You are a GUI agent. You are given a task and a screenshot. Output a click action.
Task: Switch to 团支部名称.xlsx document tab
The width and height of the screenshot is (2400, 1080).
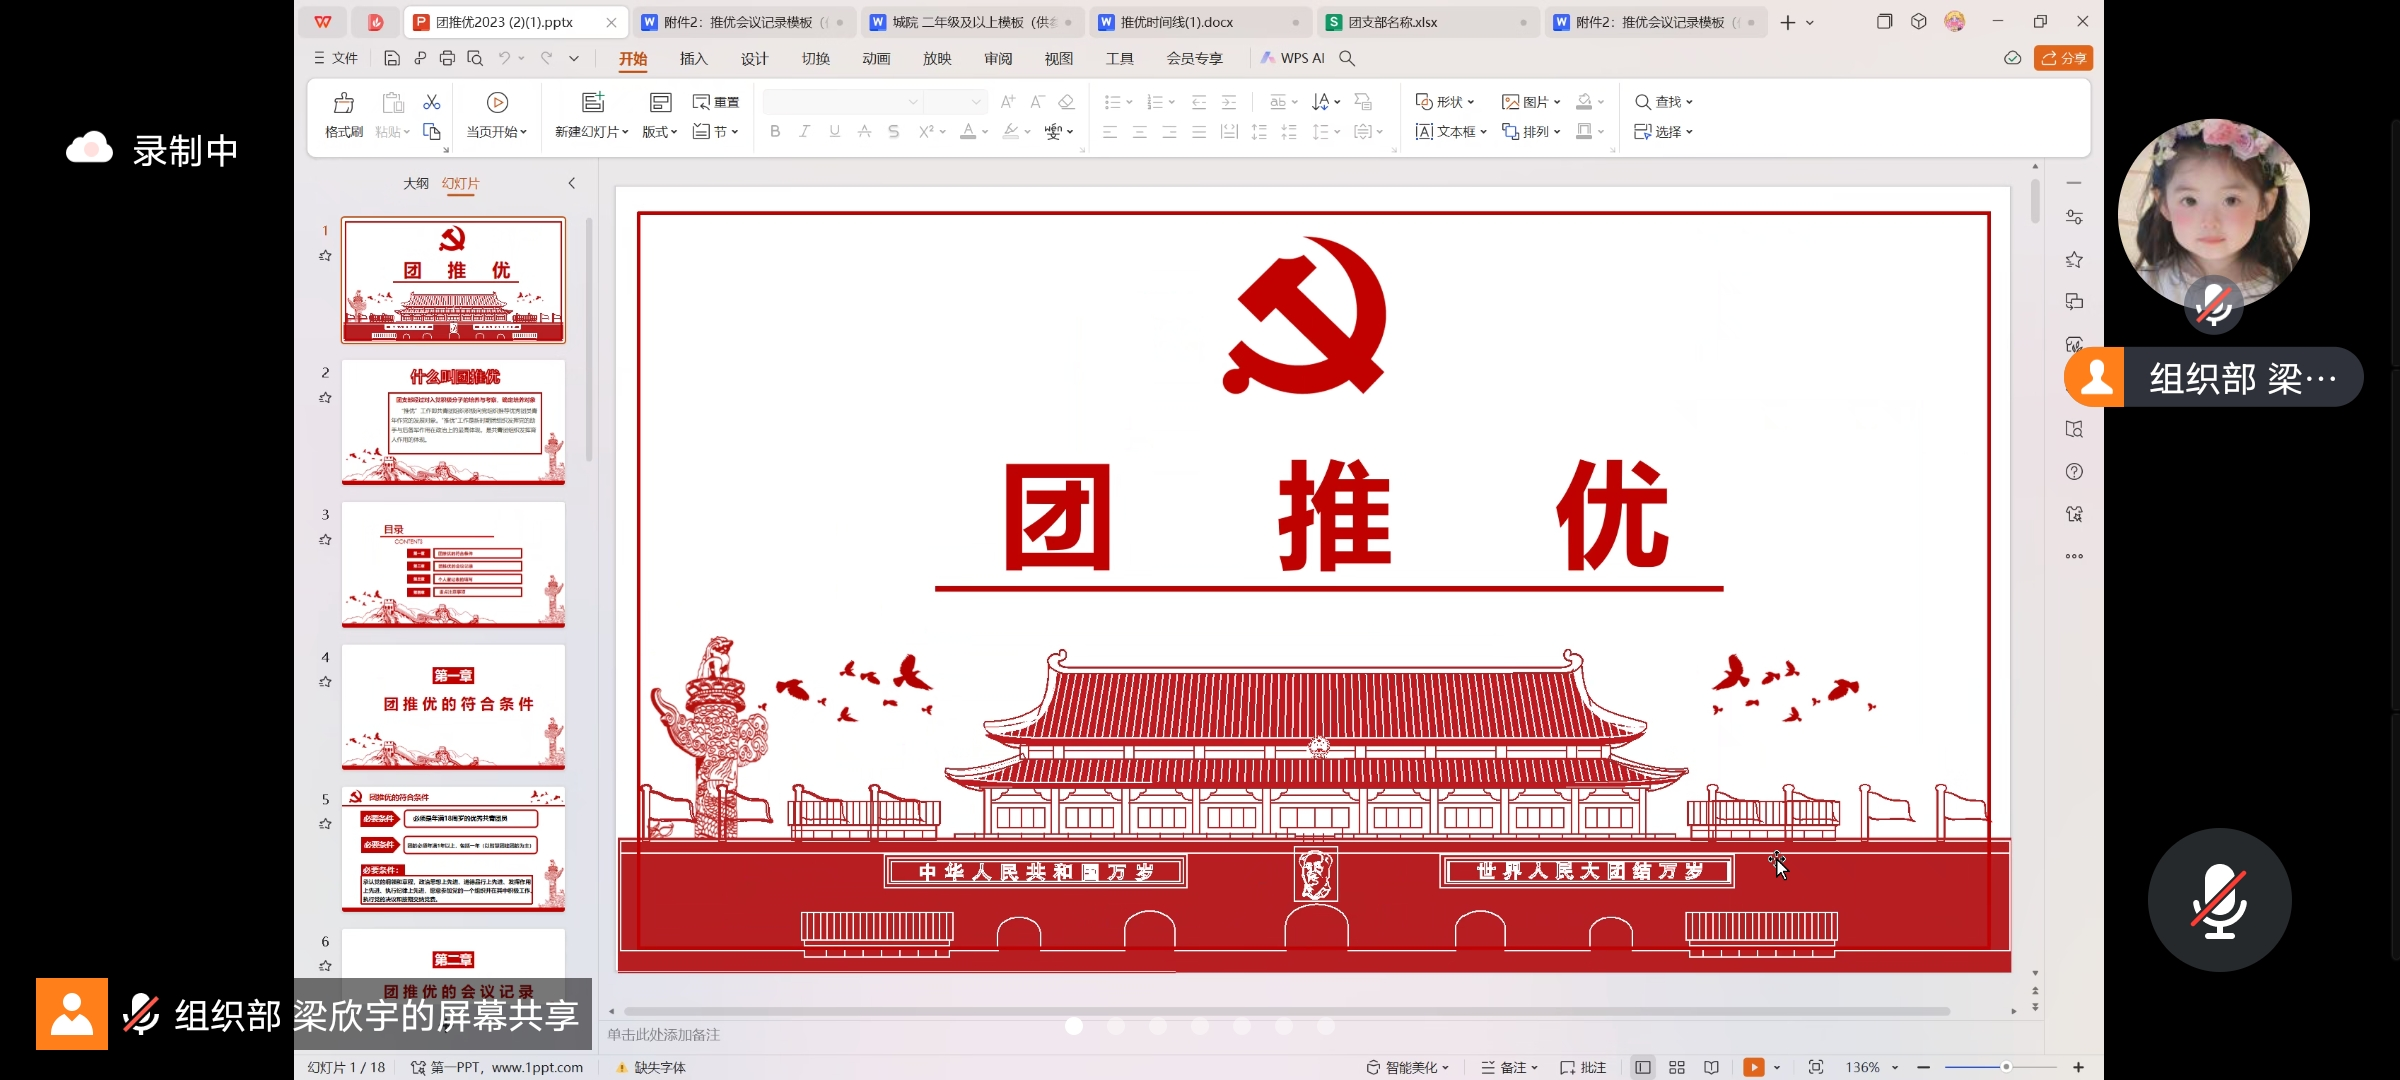click(1428, 22)
